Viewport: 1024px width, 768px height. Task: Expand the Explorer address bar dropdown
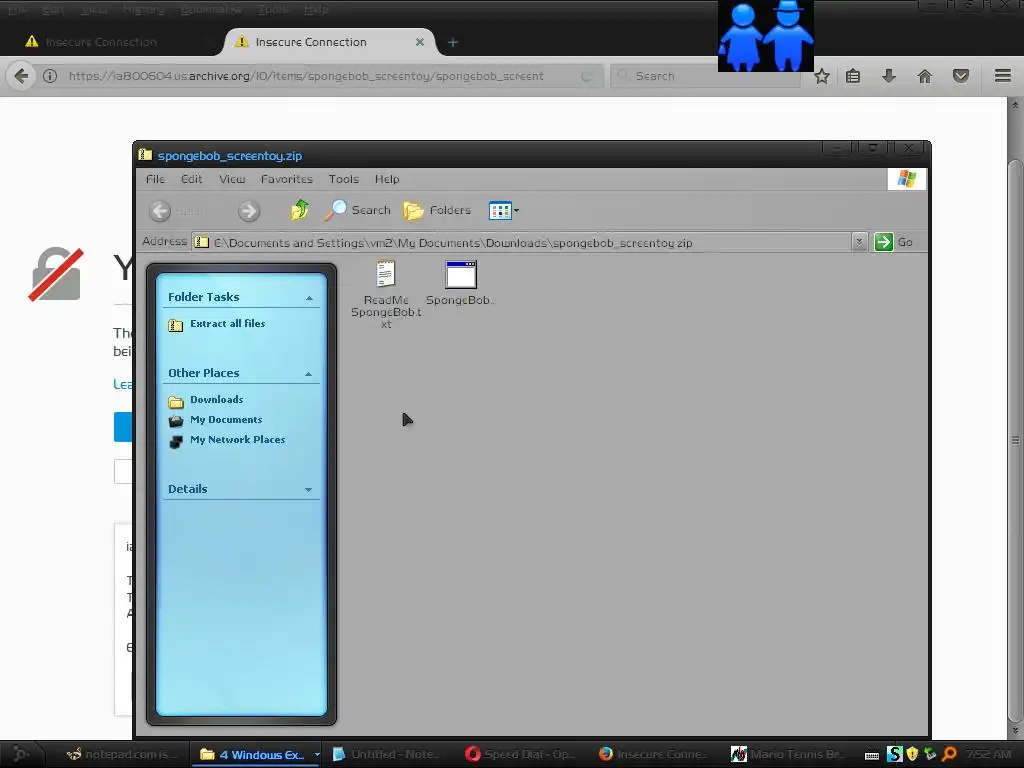(x=859, y=242)
